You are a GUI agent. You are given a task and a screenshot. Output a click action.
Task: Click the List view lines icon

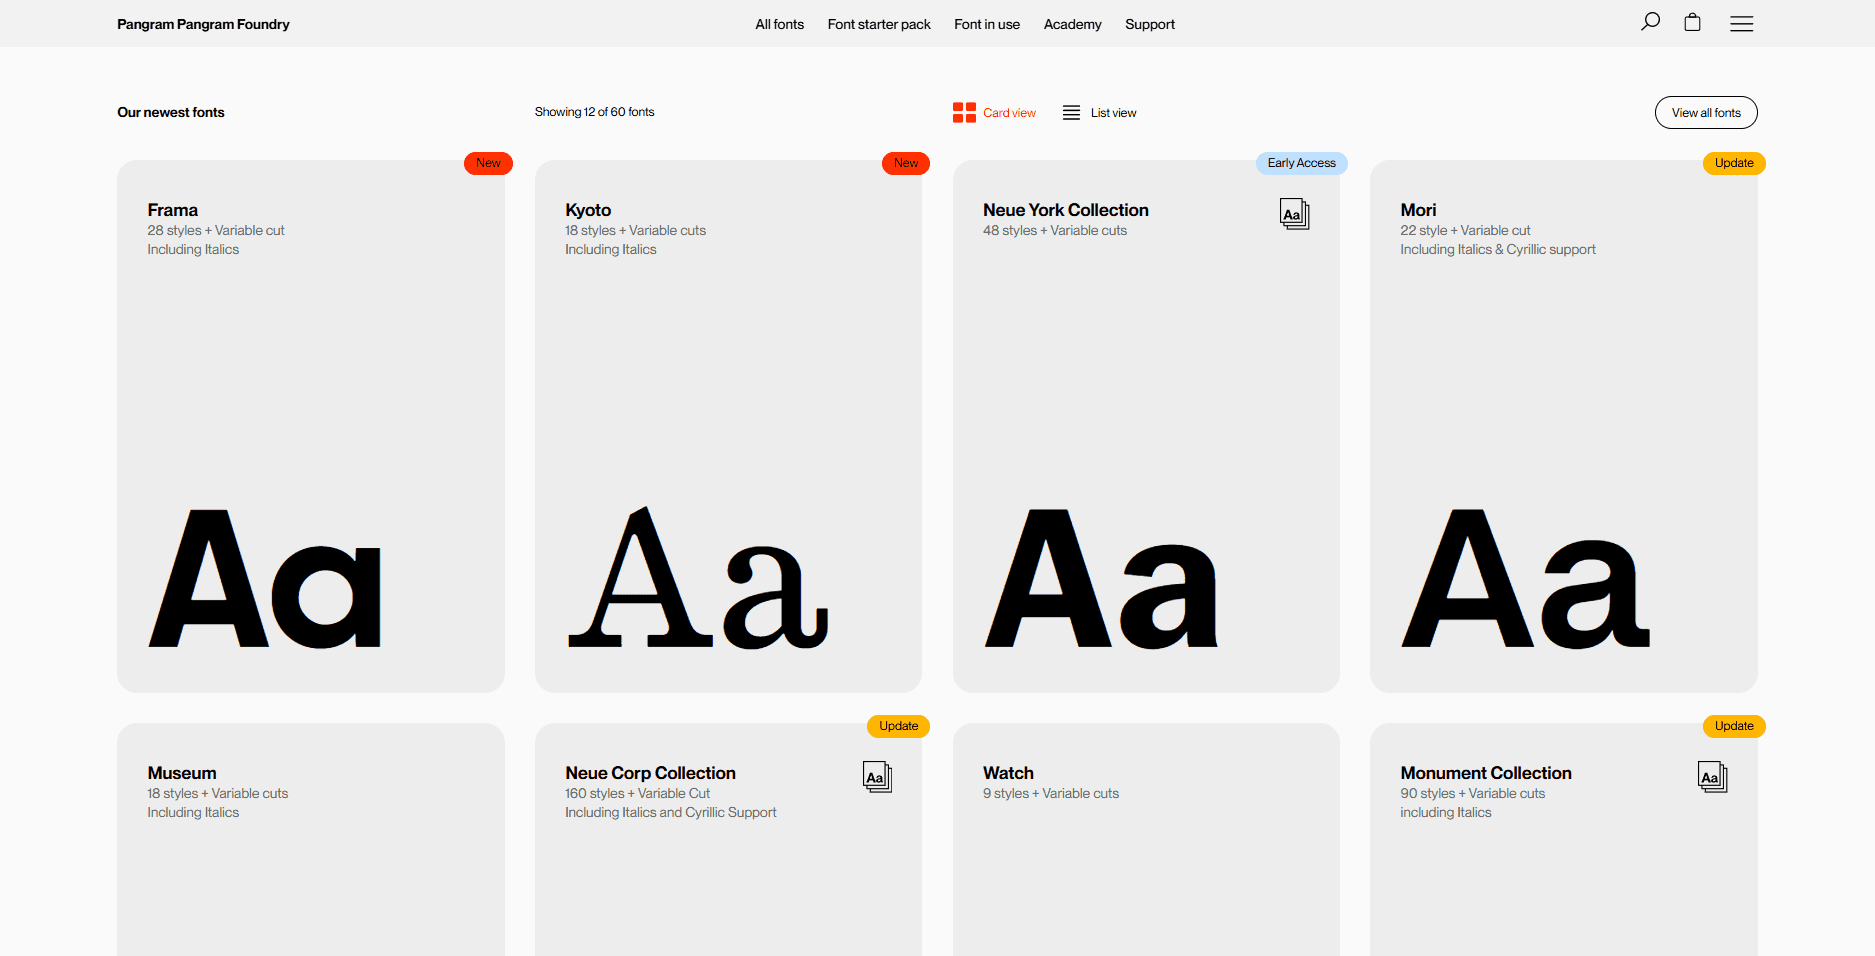point(1071,113)
